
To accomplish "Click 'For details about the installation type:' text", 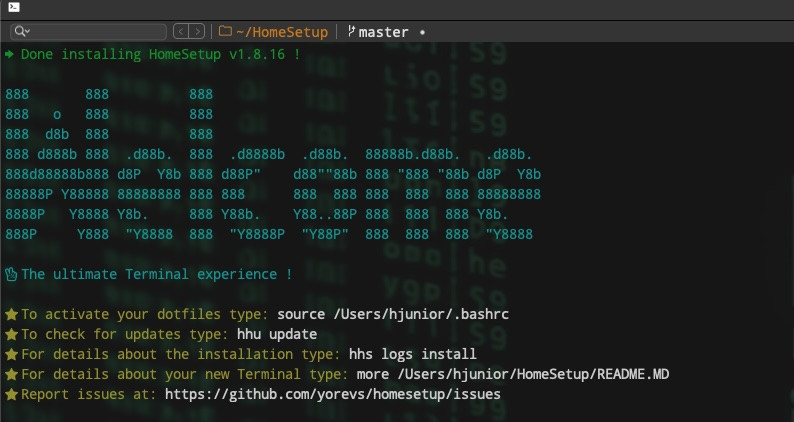I will click(181, 354).
